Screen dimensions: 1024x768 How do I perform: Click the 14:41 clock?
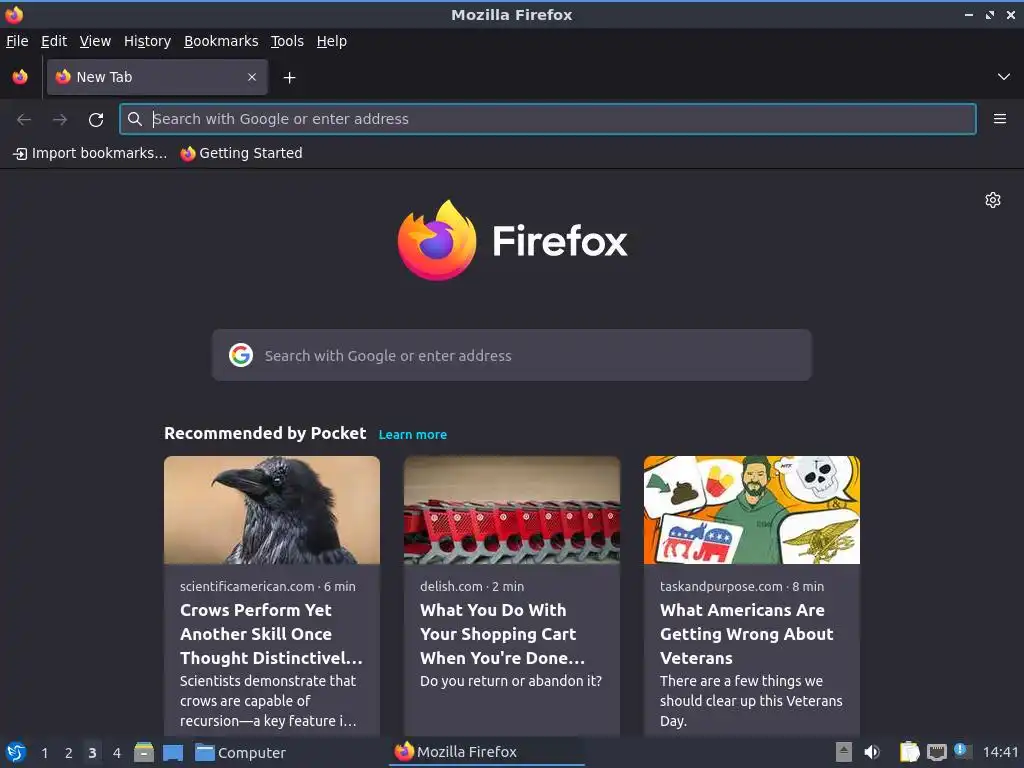tap(1000, 753)
